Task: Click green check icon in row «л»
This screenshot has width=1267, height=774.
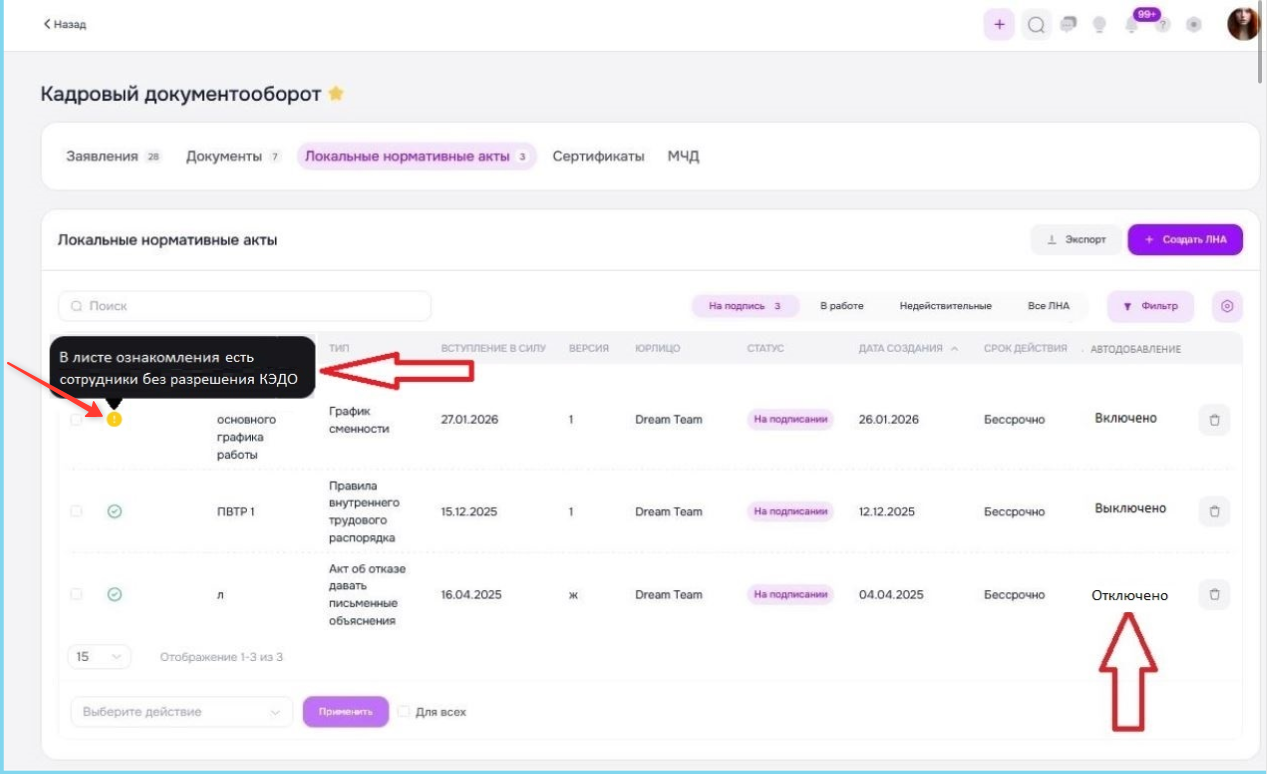Action: point(114,594)
